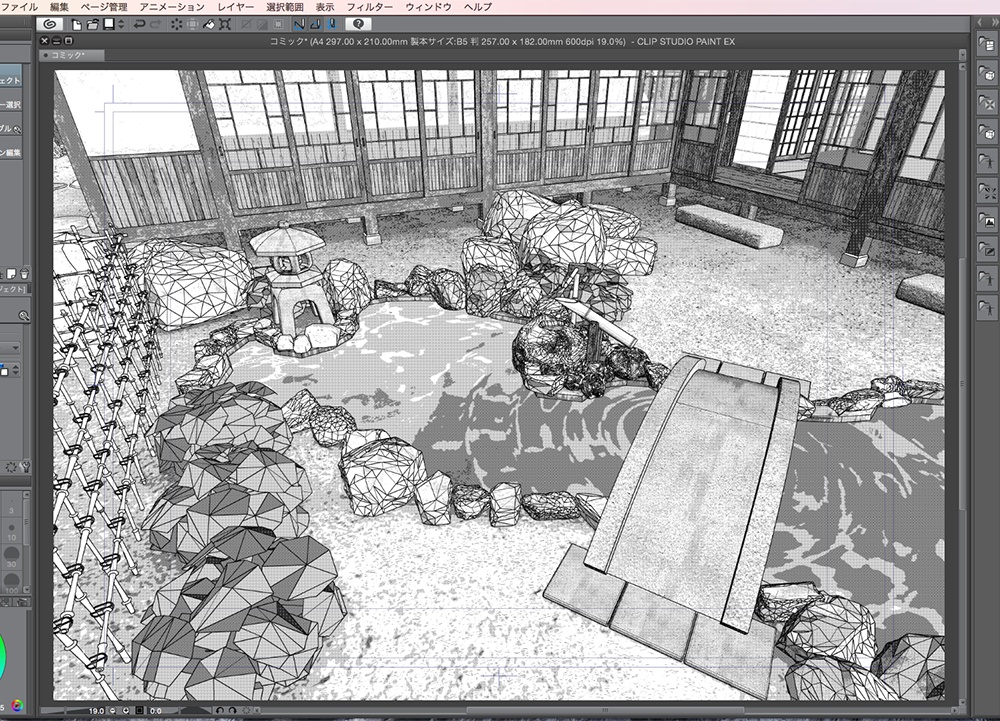
Task: Open the save options dropdown next to the save icon
Action: [x=120, y=25]
